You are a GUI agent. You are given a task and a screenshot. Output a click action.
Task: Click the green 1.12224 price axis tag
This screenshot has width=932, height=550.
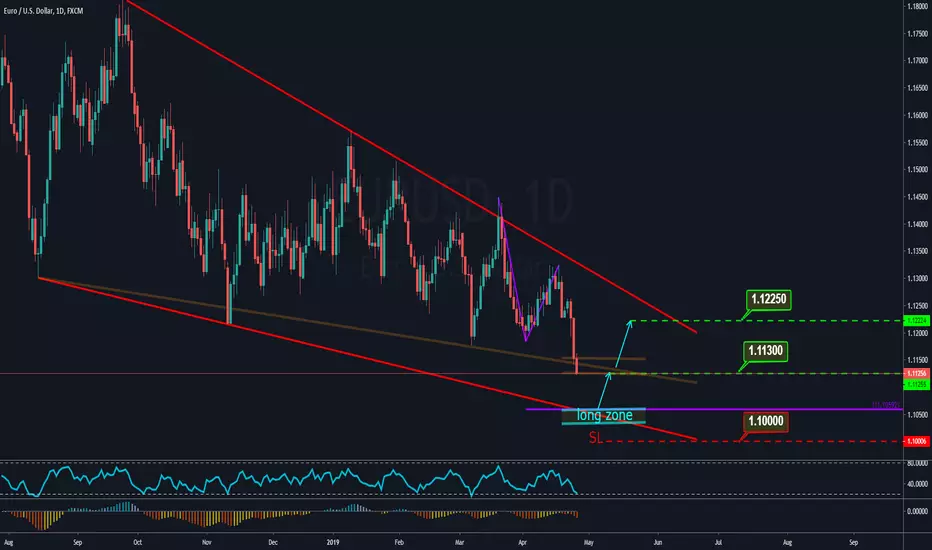tap(916, 321)
